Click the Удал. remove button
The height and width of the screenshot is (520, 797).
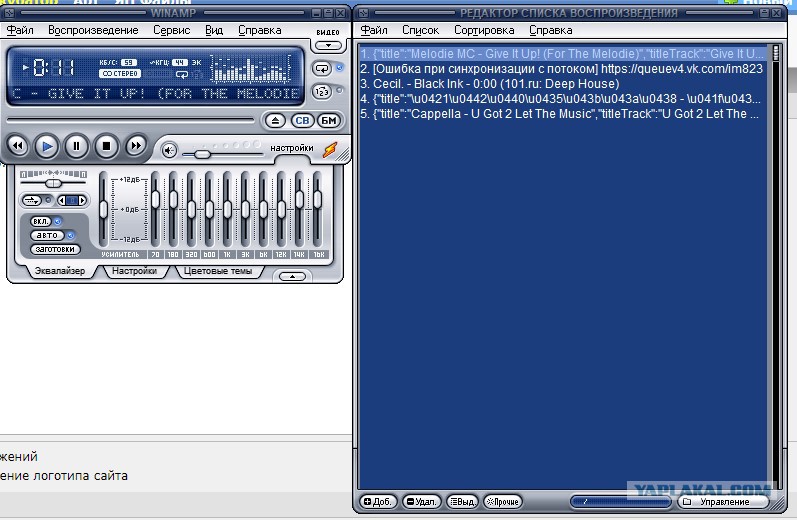point(421,502)
